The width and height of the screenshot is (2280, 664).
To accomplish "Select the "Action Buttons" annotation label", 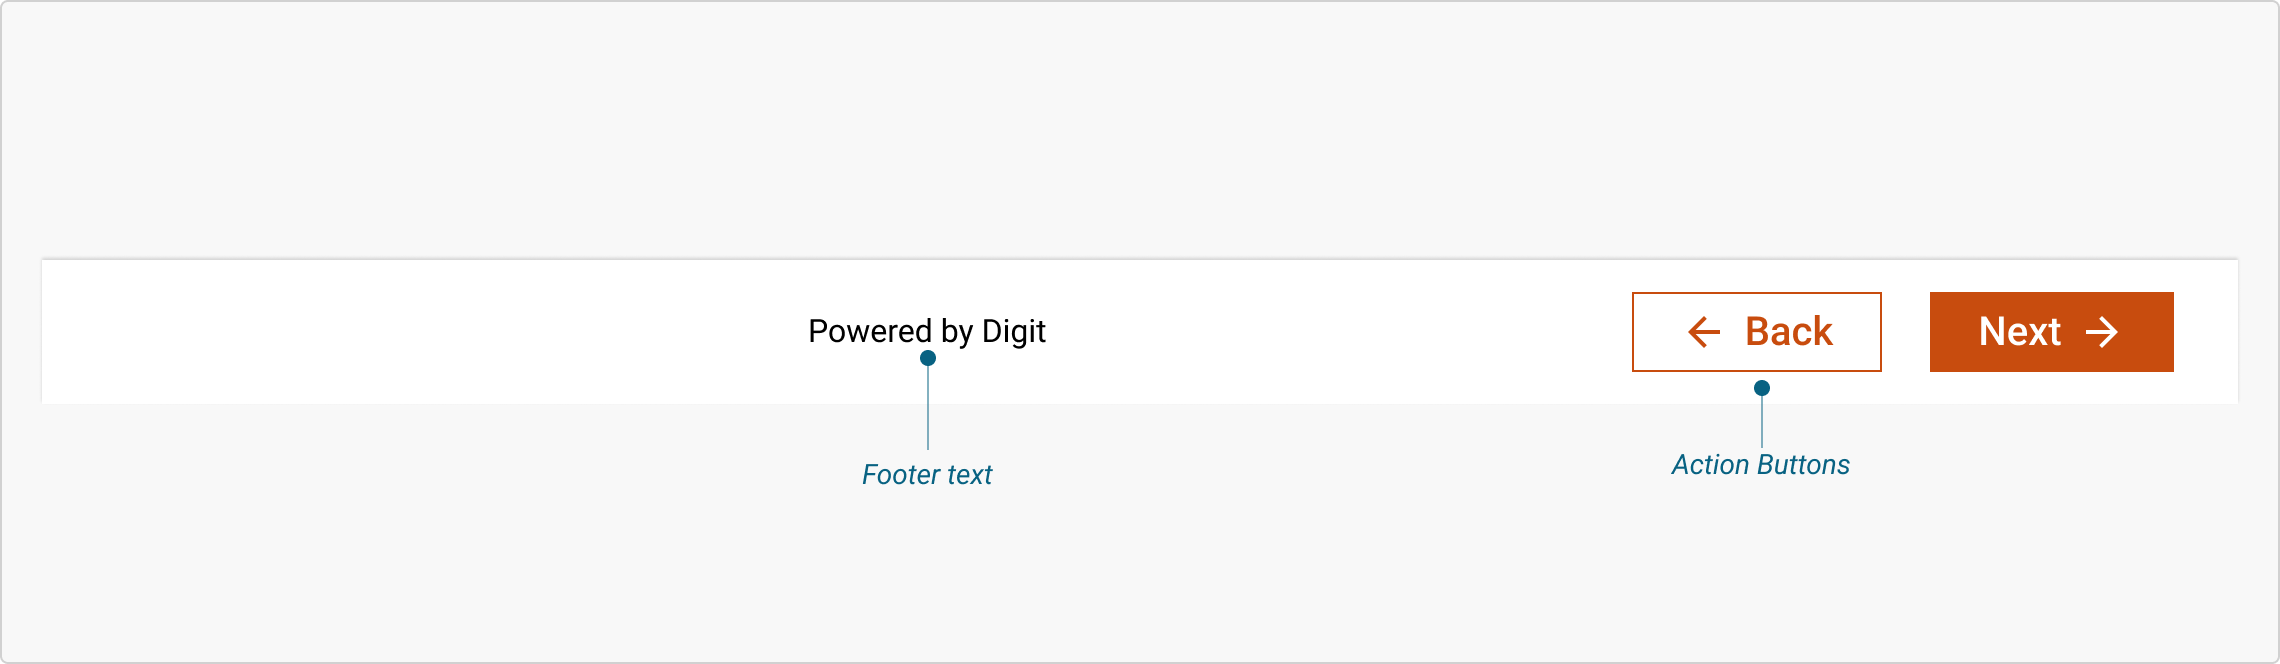I will pyautogui.click(x=1761, y=465).
